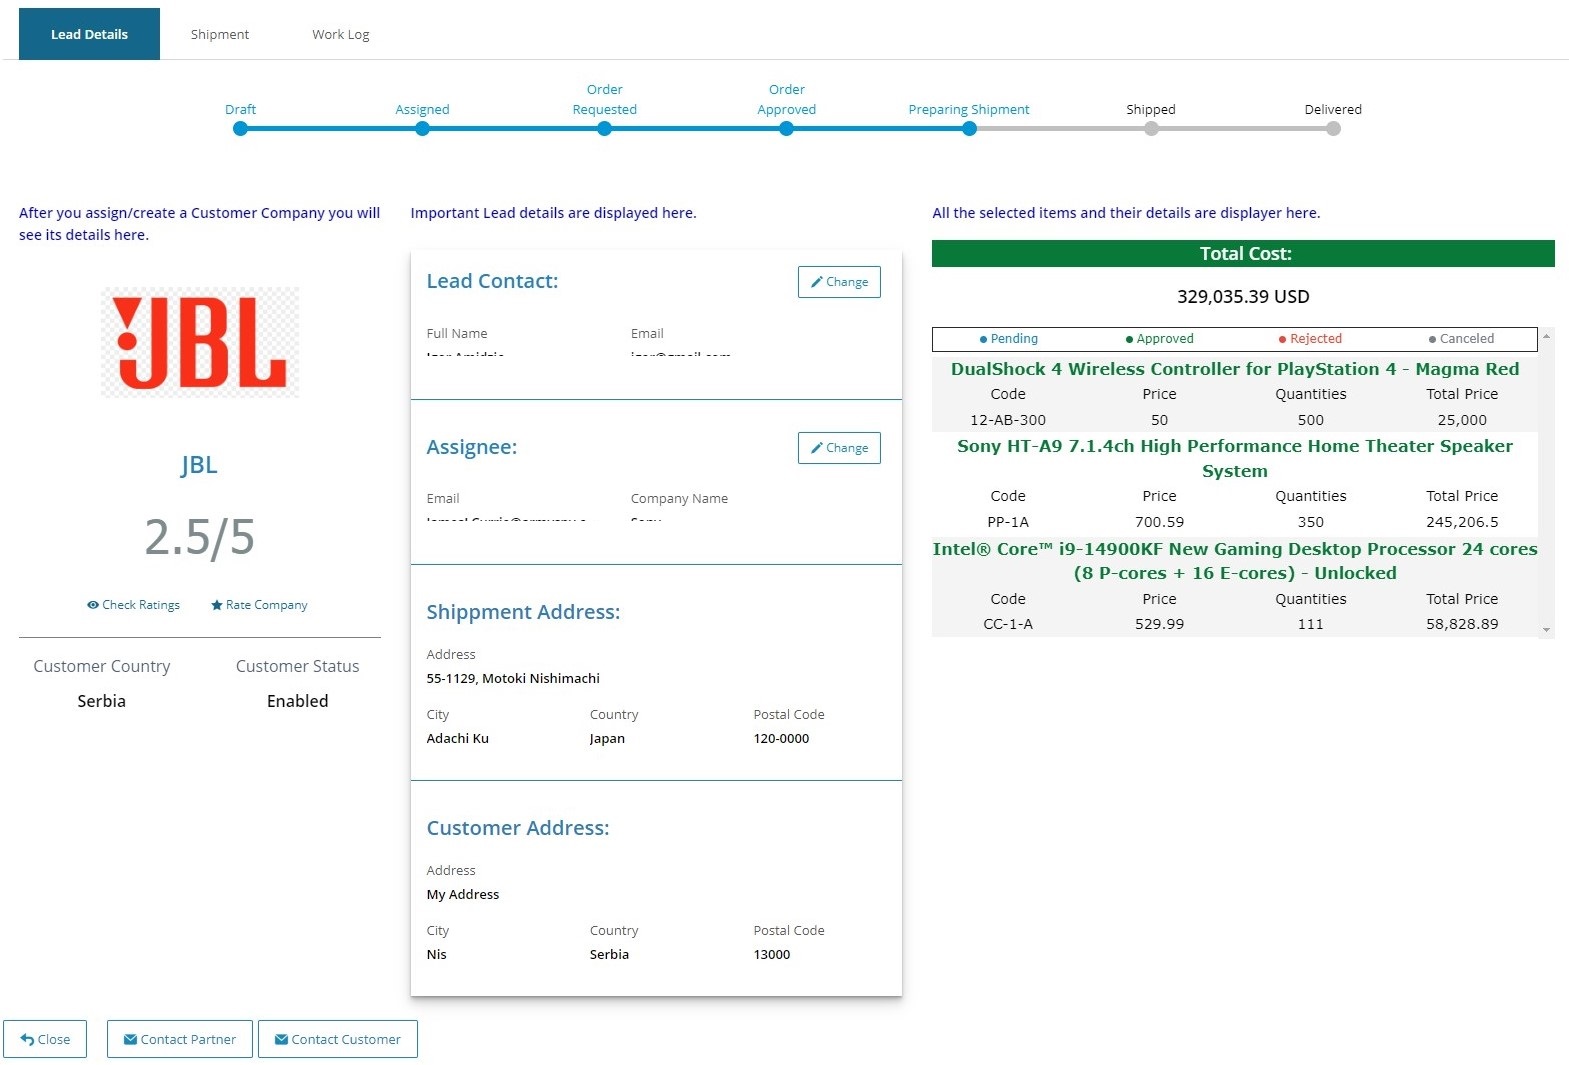1569x1065 pixels.
Task: Click the Canceled status legend
Action: (1461, 339)
